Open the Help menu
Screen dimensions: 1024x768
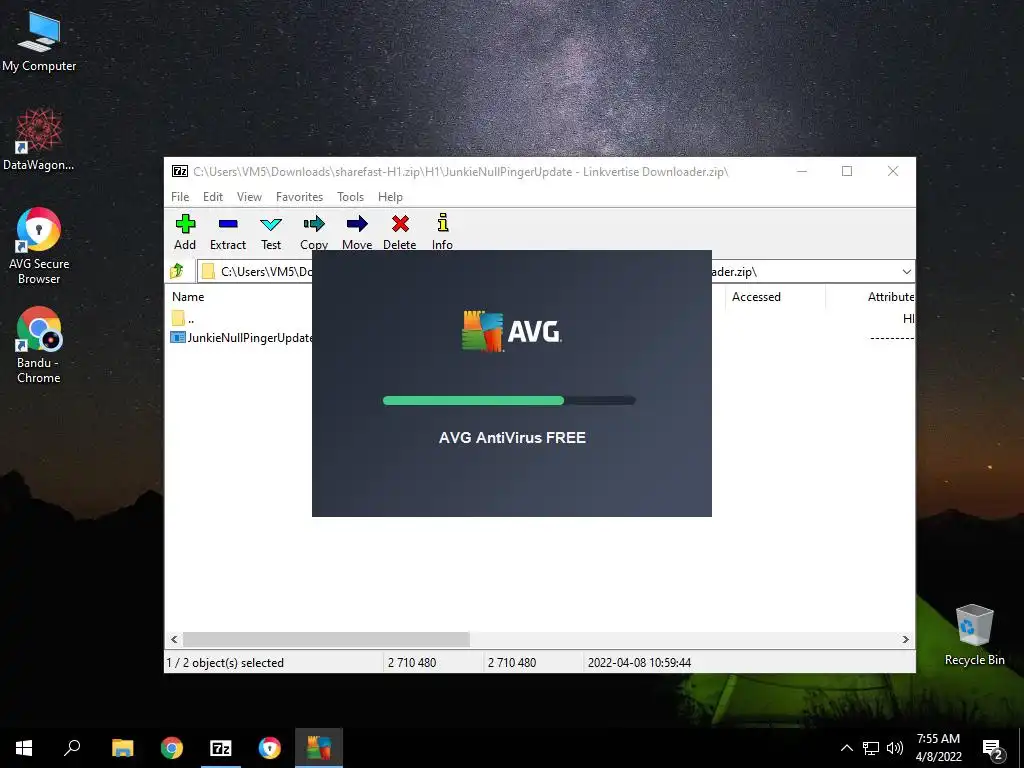390,197
